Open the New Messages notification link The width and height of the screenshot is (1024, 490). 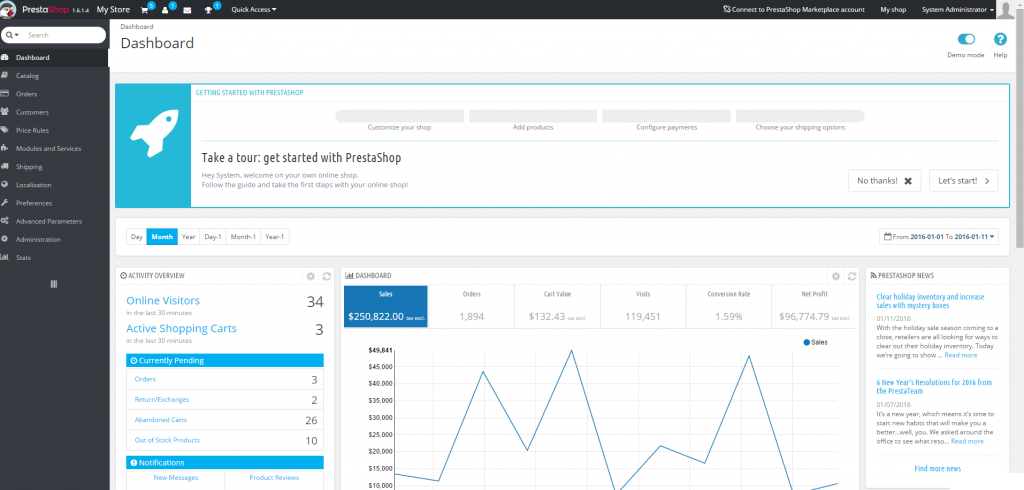tap(176, 478)
